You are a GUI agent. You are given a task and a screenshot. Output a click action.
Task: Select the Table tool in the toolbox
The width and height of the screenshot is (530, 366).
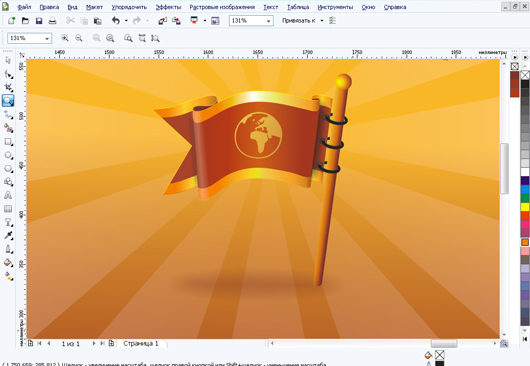(x=8, y=209)
